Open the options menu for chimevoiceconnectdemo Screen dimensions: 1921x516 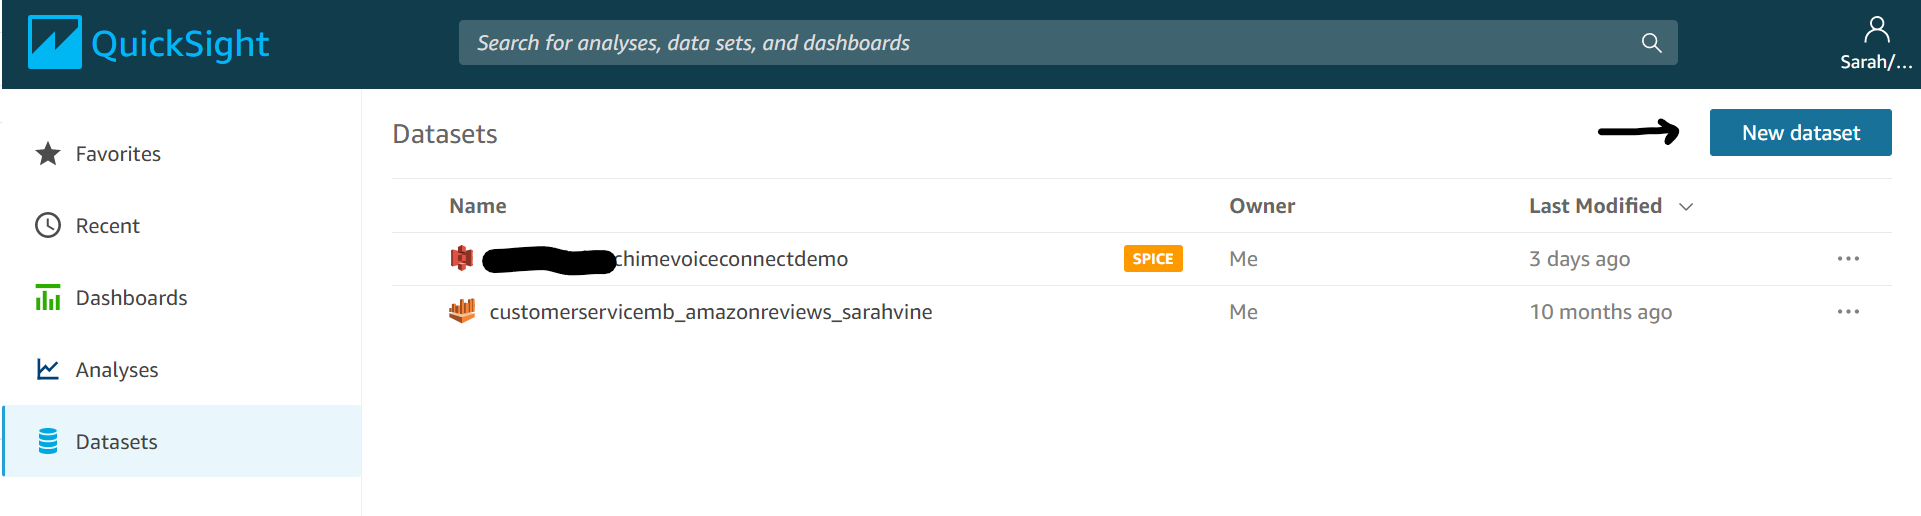click(1848, 259)
